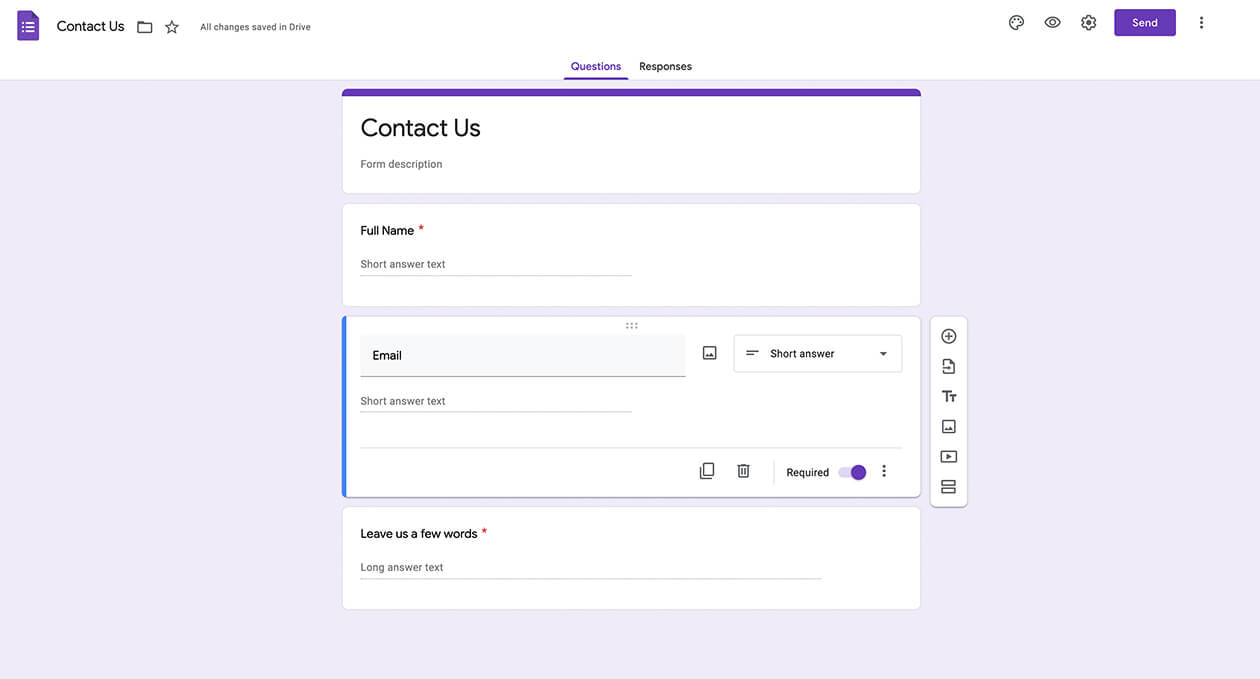Add a new question from sidebar

[x=949, y=336]
